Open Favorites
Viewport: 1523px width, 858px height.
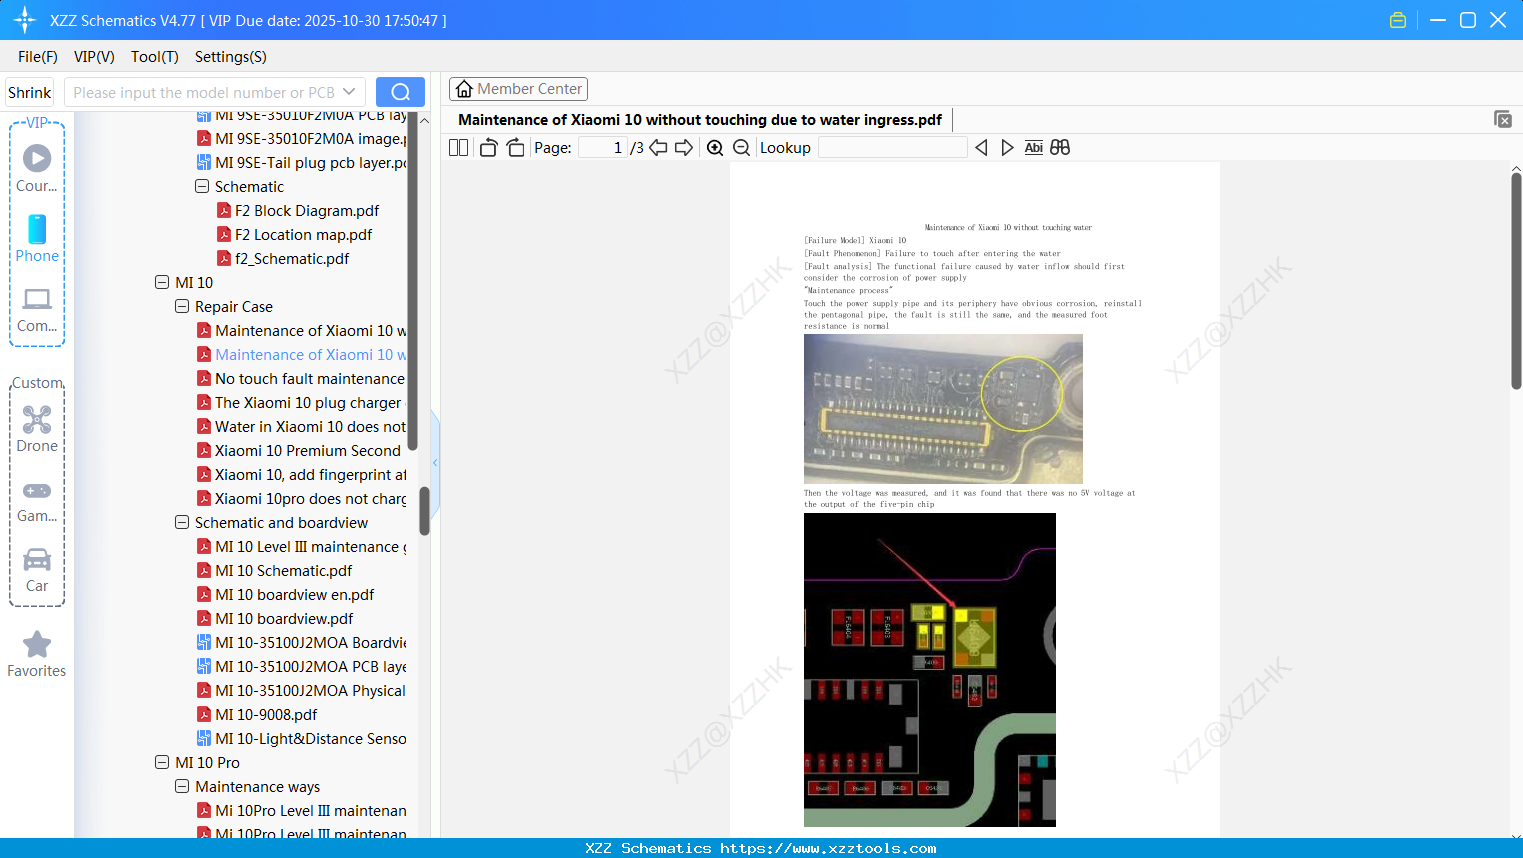pyautogui.click(x=37, y=655)
